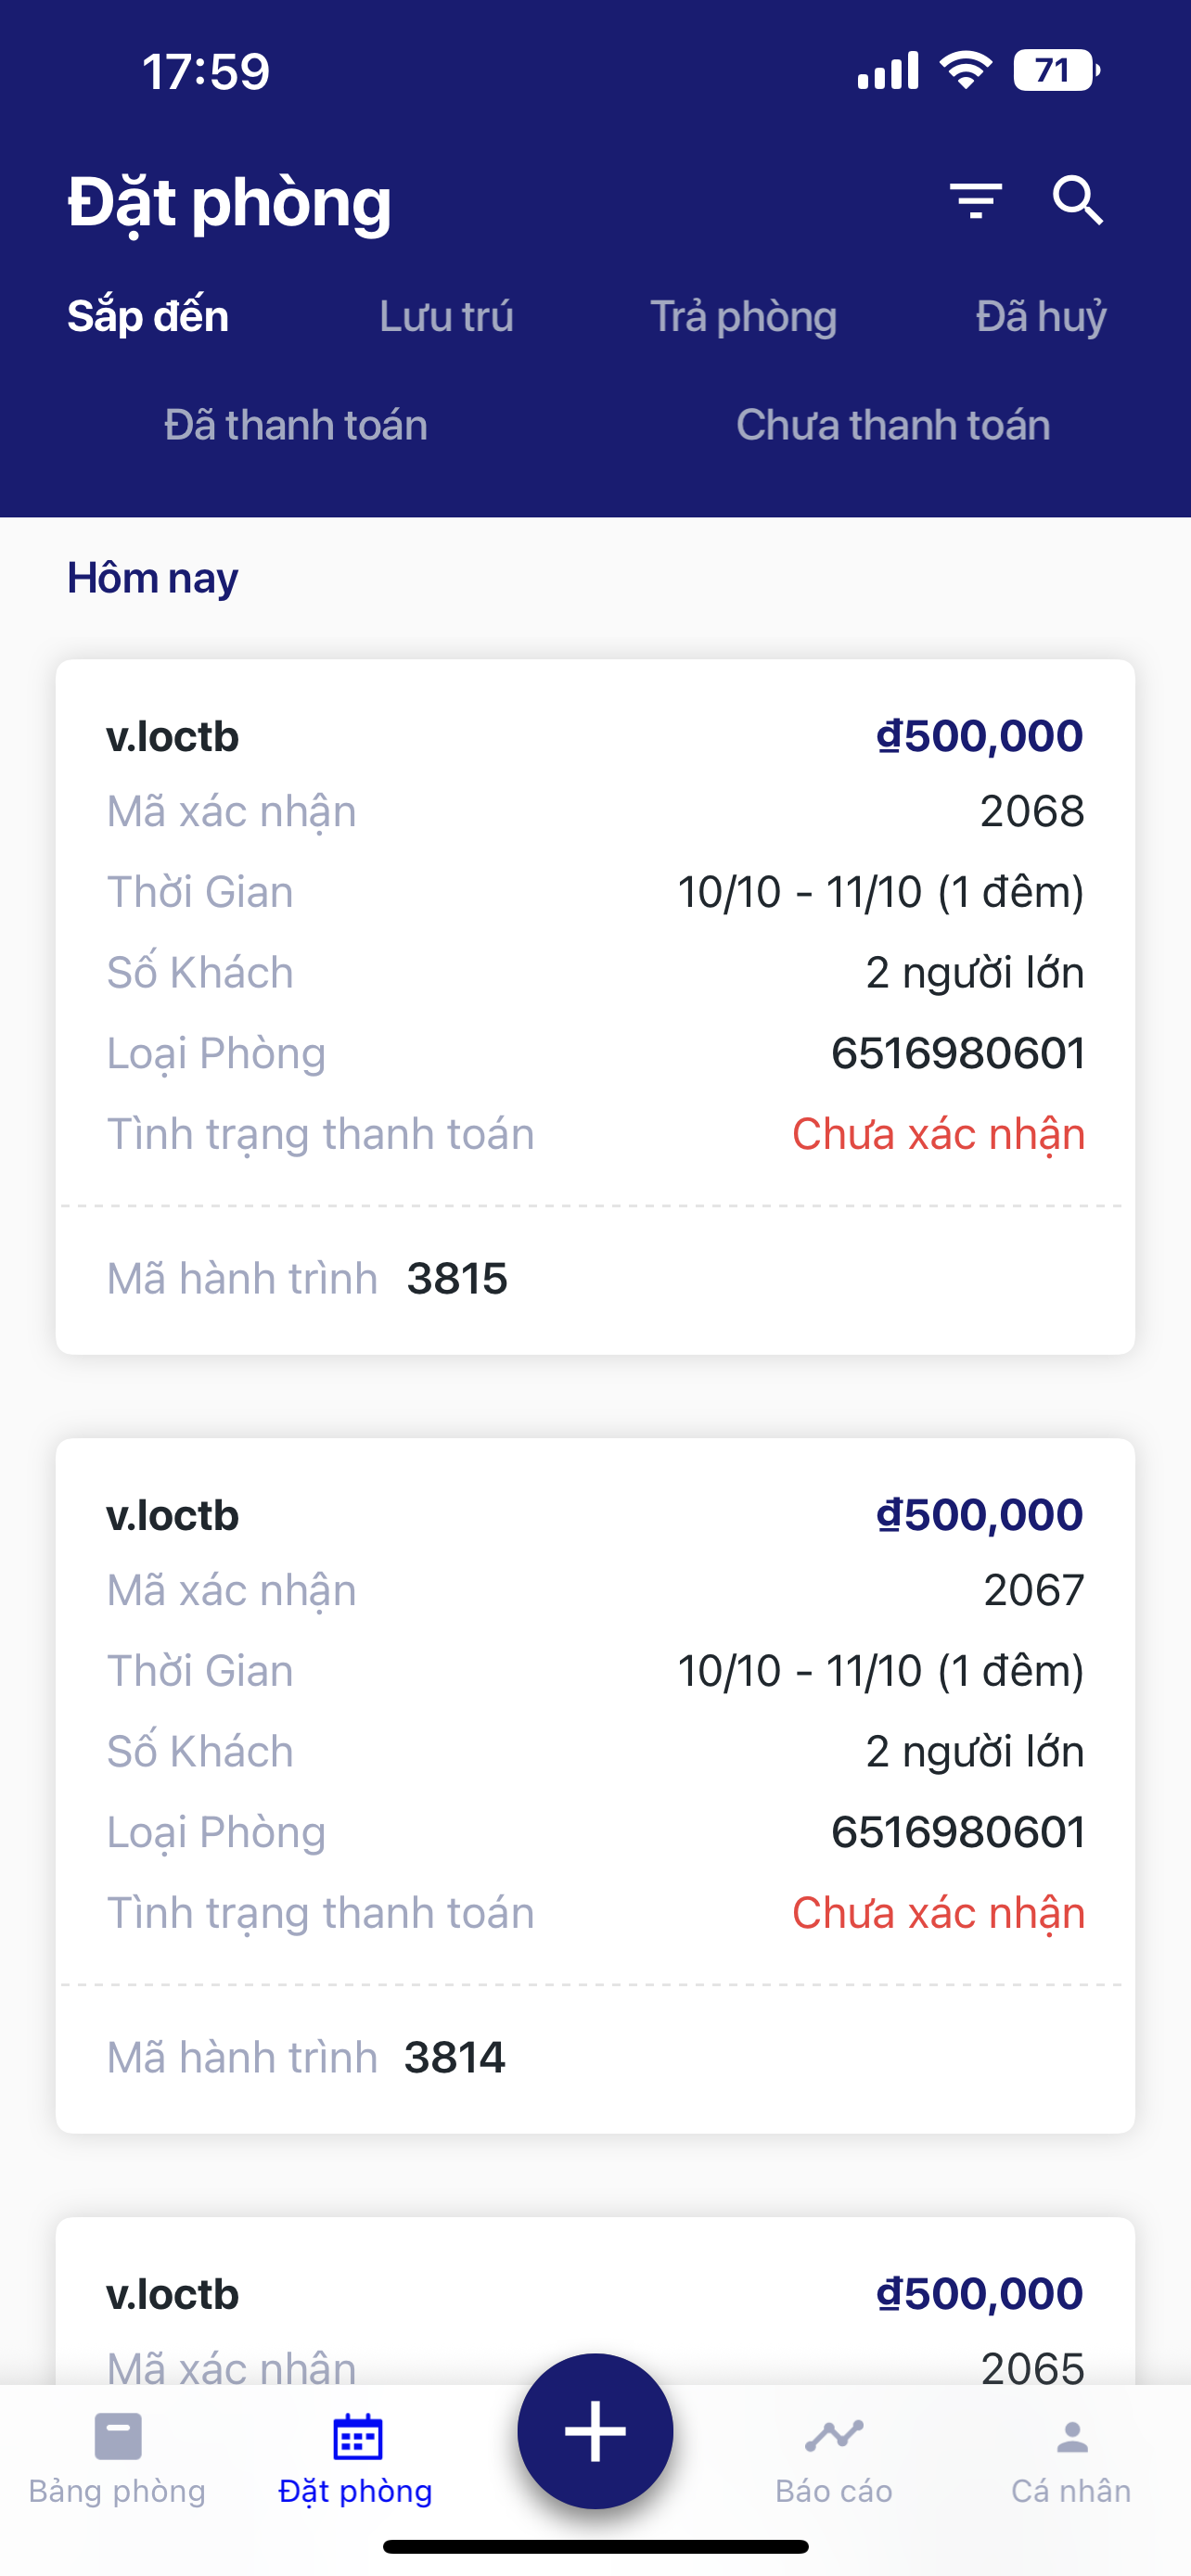Go to Cá nhân profile icon
Image resolution: width=1191 pixels, height=2576 pixels.
pos(1072,2436)
